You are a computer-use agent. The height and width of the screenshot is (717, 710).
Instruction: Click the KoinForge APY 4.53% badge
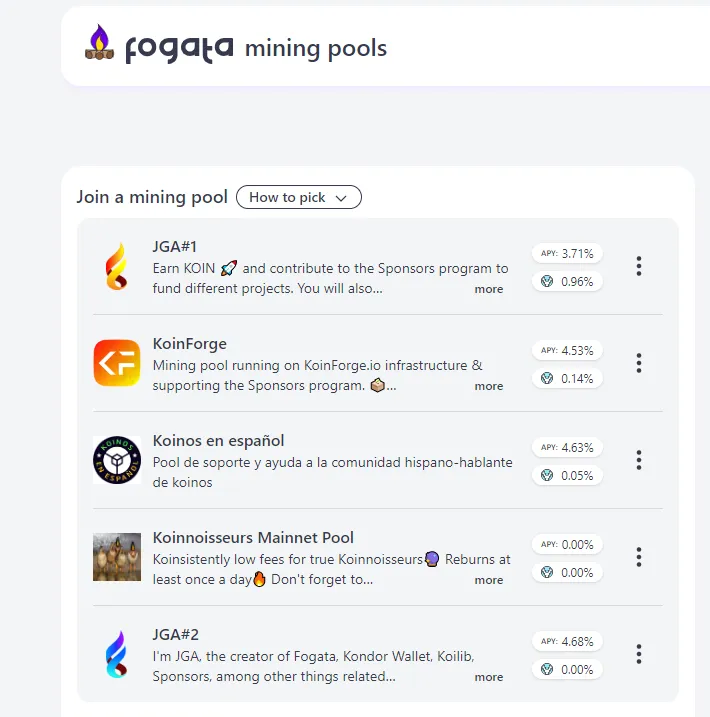click(567, 351)
